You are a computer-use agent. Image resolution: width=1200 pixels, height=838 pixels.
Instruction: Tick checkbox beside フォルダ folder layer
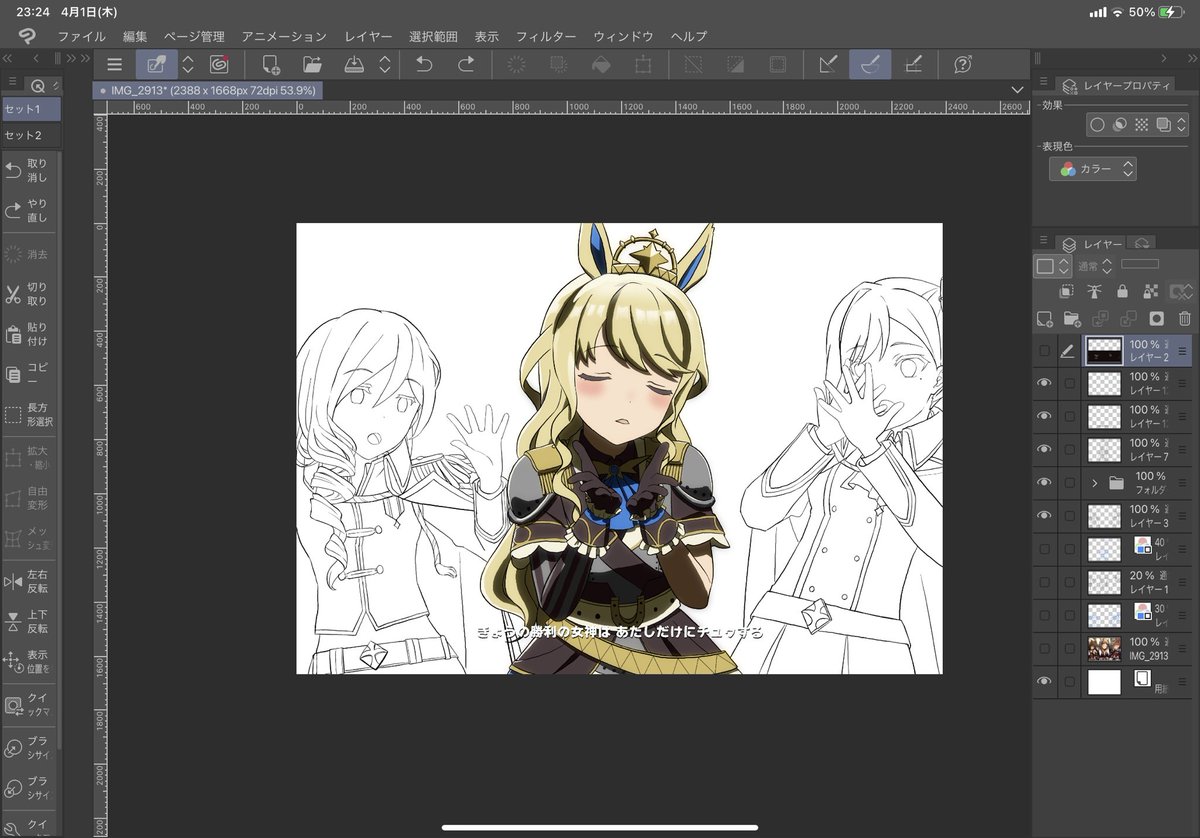1070,482
